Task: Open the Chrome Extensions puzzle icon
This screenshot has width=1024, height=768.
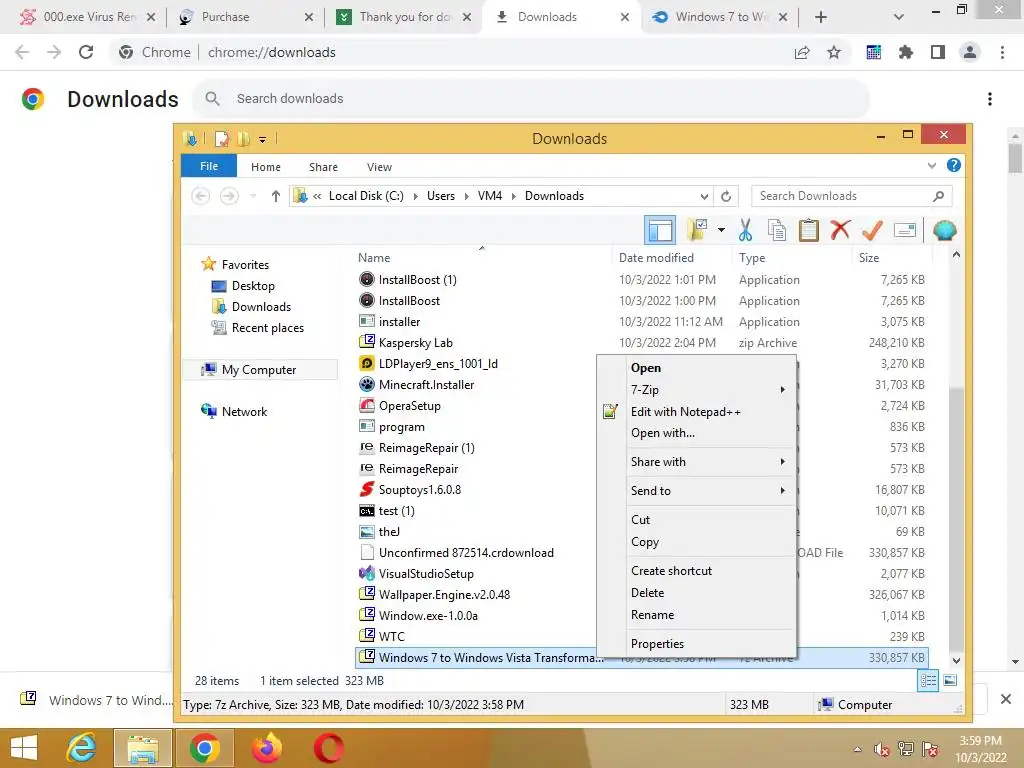Action: point(905,52)
